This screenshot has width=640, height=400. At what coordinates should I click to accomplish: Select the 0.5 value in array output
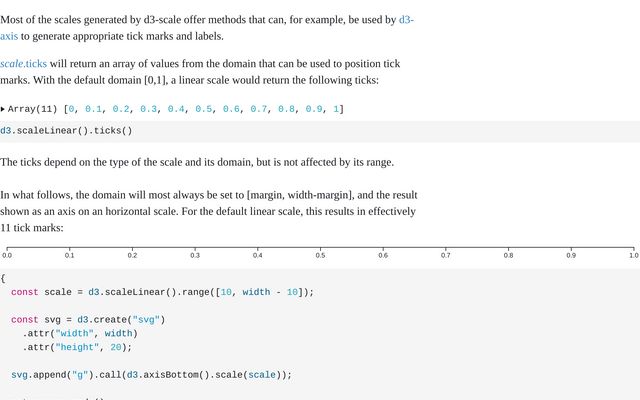pyautogui.click(x=203, y=109)
